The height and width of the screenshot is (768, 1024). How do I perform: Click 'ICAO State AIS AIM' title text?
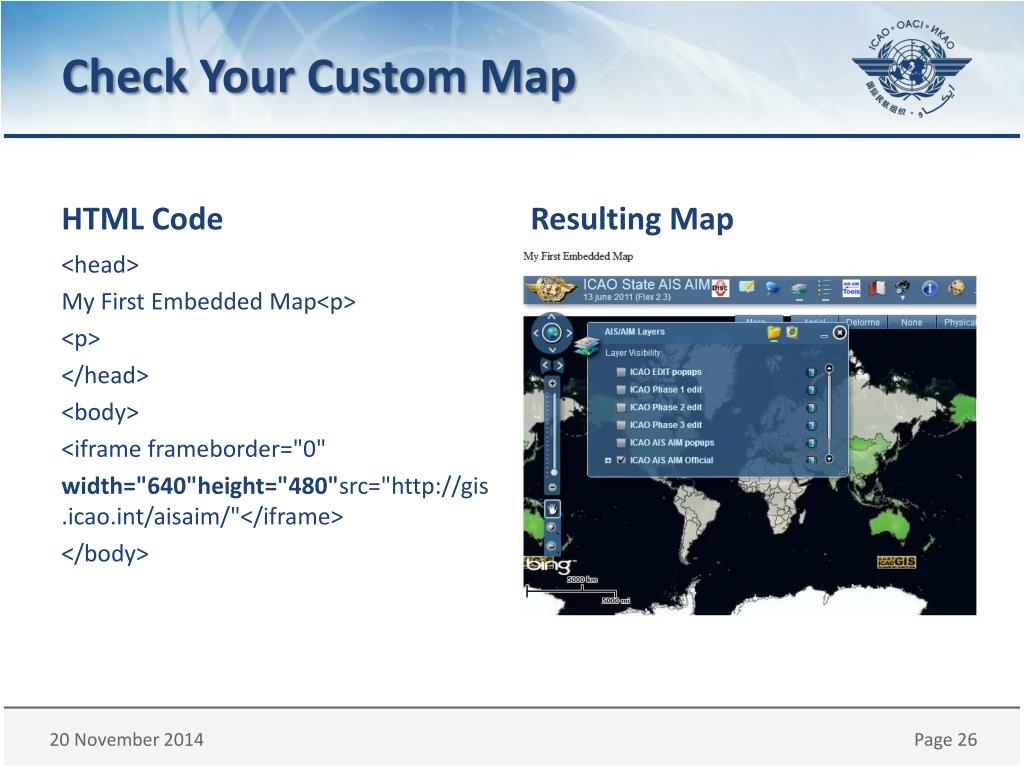(x=647, y=284)
